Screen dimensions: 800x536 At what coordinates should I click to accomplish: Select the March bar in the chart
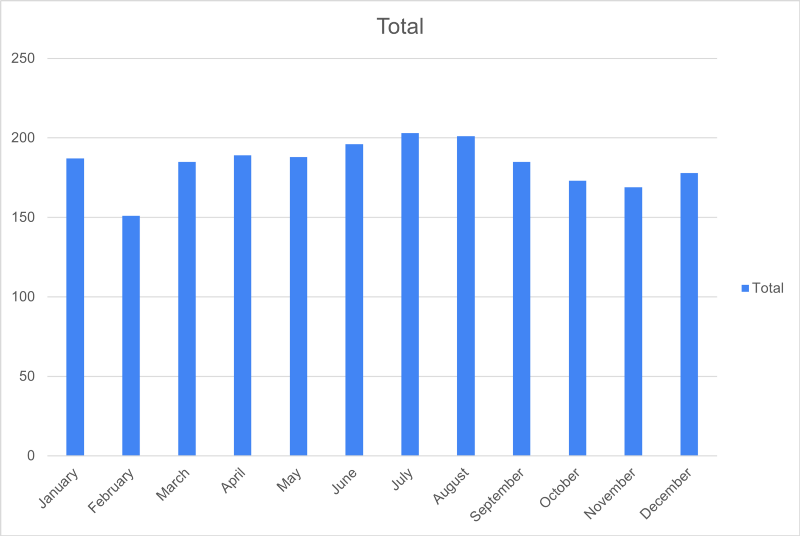point(187,308)
